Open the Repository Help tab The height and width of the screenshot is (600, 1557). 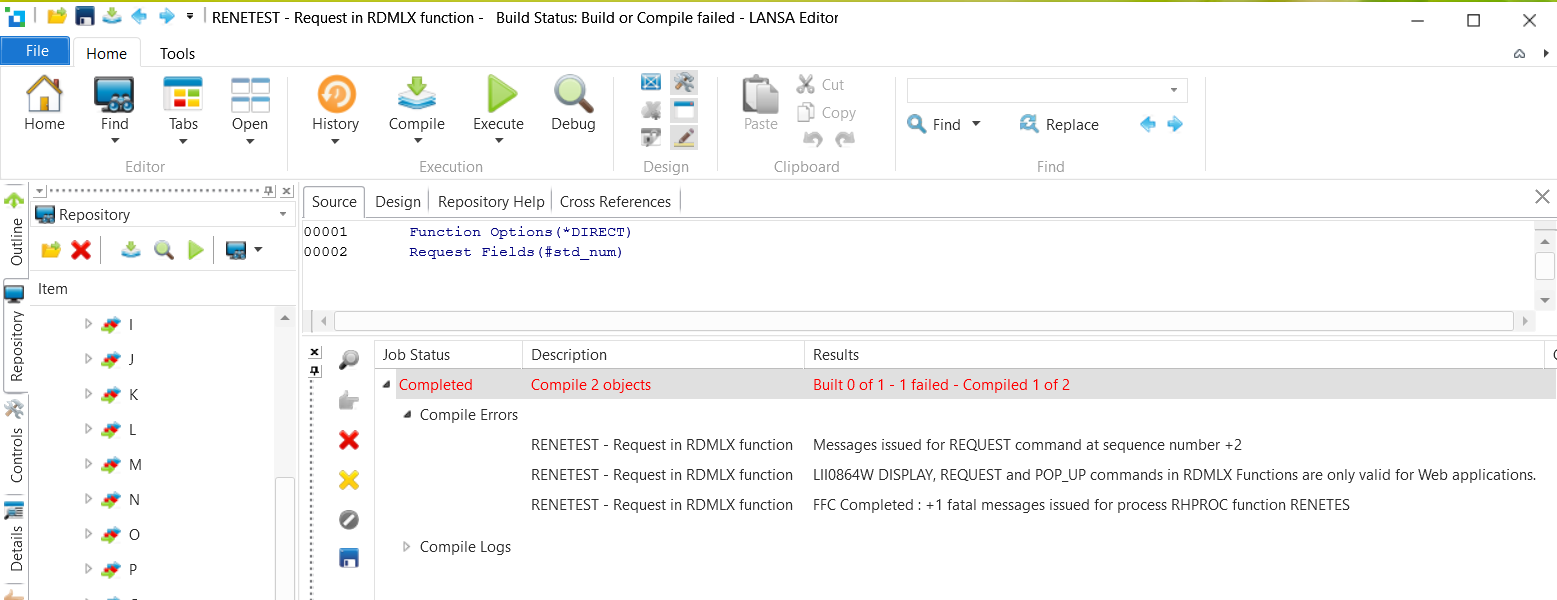(491, 201)
